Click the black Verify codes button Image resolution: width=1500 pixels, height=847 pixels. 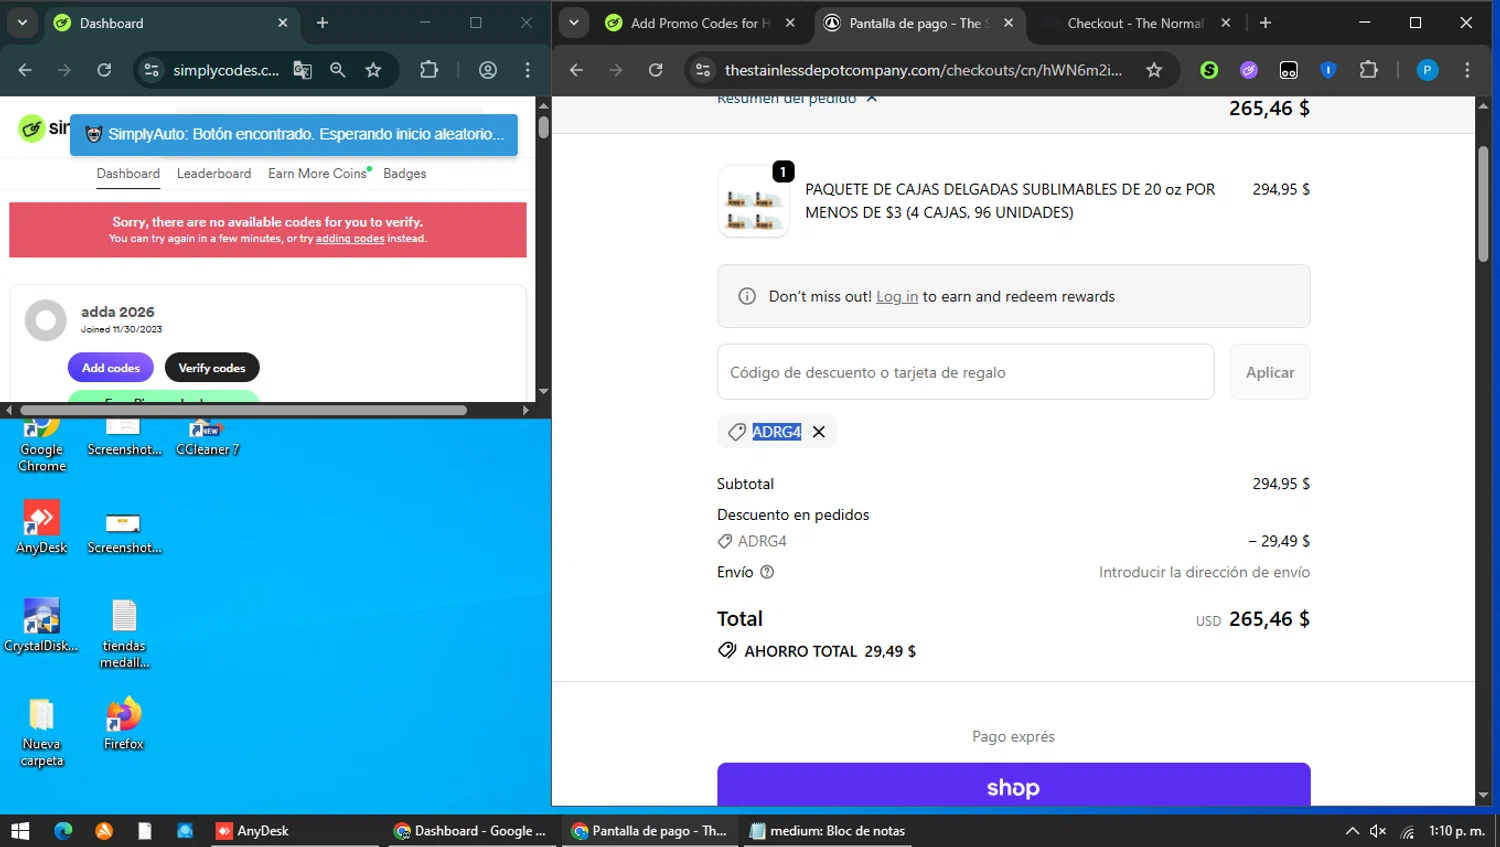tap(212, 368)
